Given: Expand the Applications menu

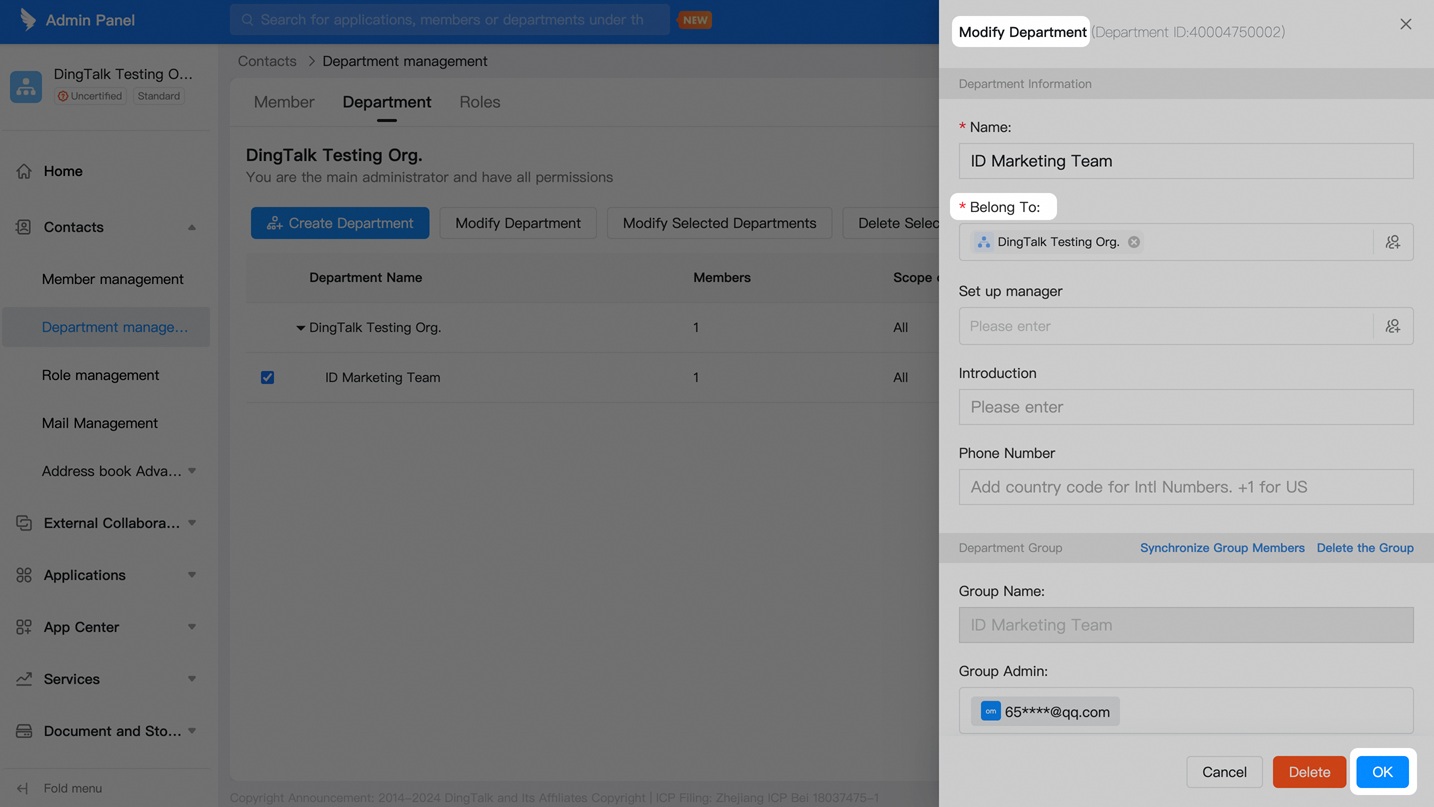Looking at the screenshot, I should (192, 575).
